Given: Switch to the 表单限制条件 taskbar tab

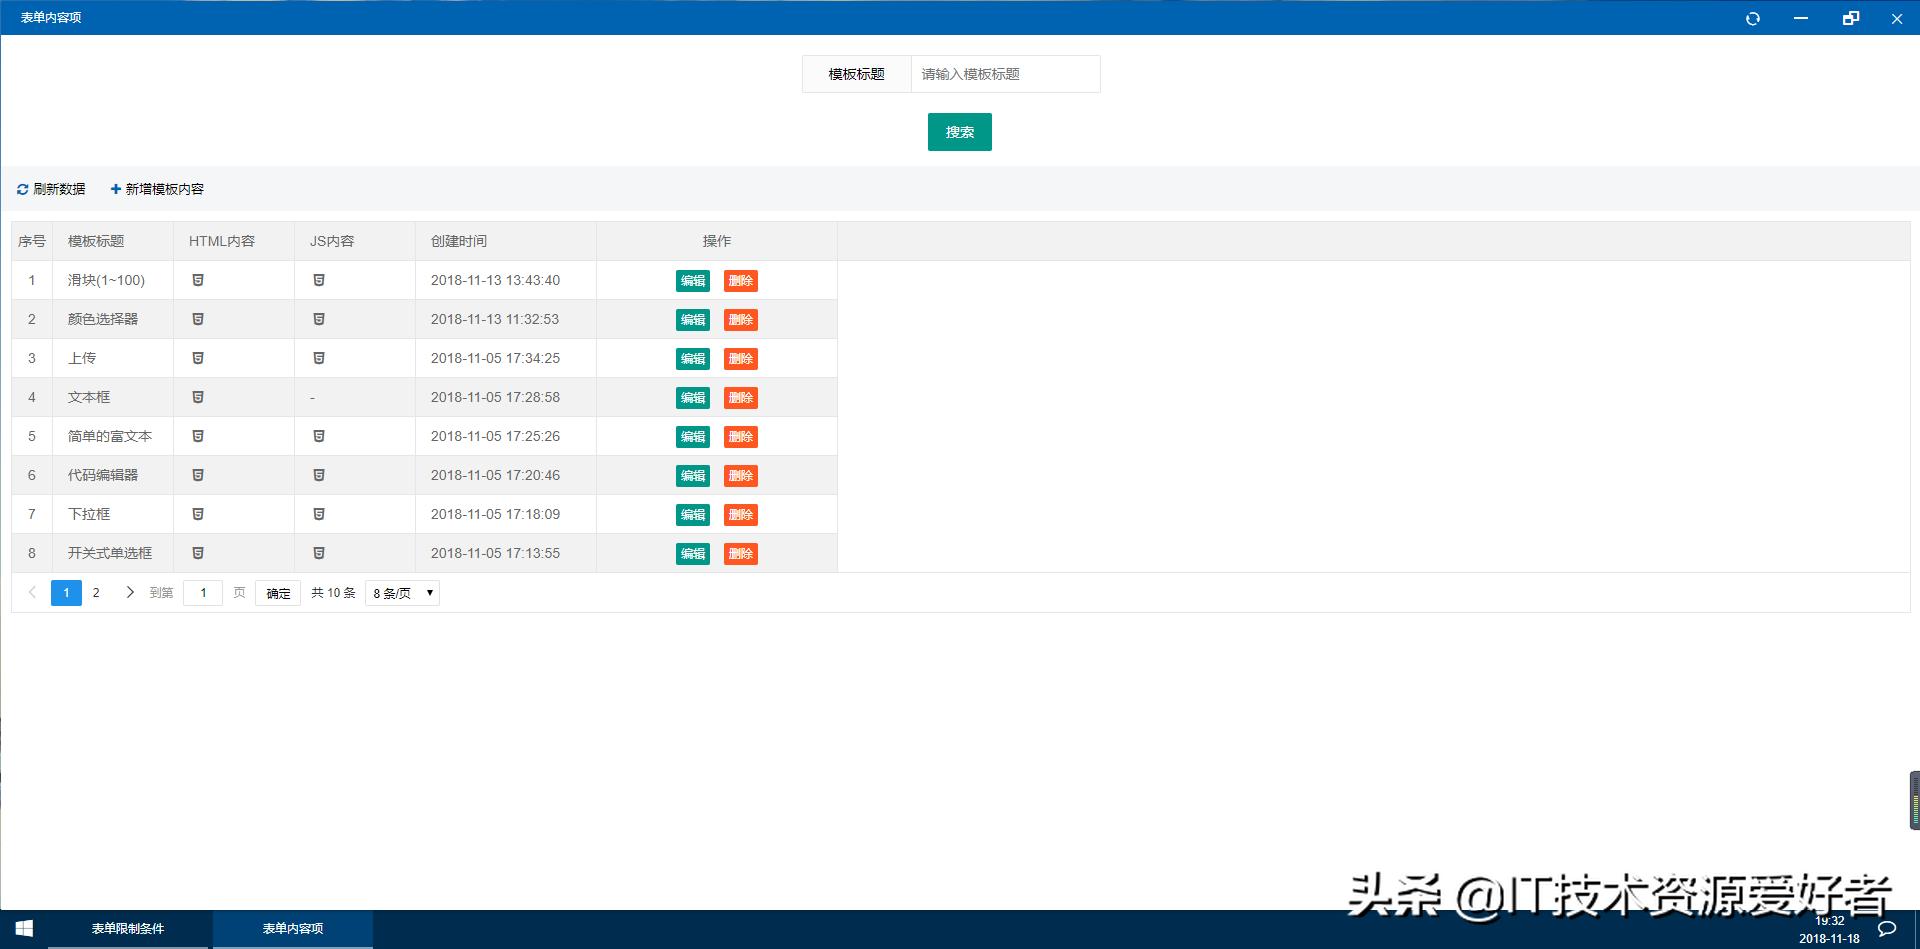Looking at the screenshot, I should pos(128,928).
